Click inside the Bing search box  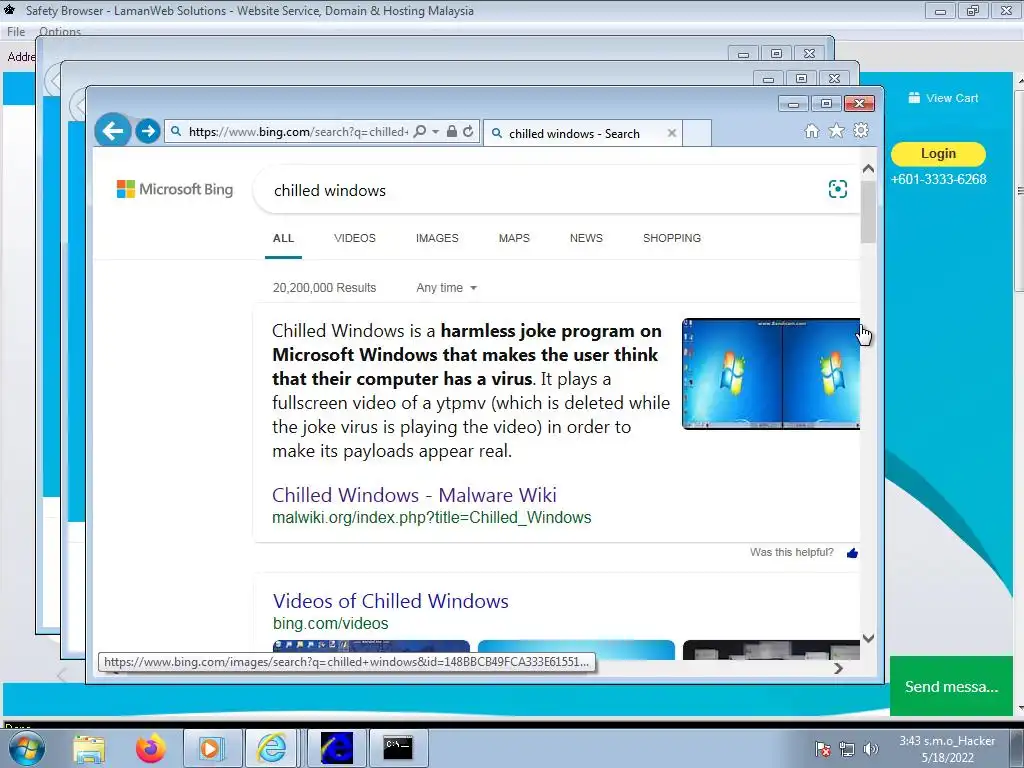click(542, 190)
